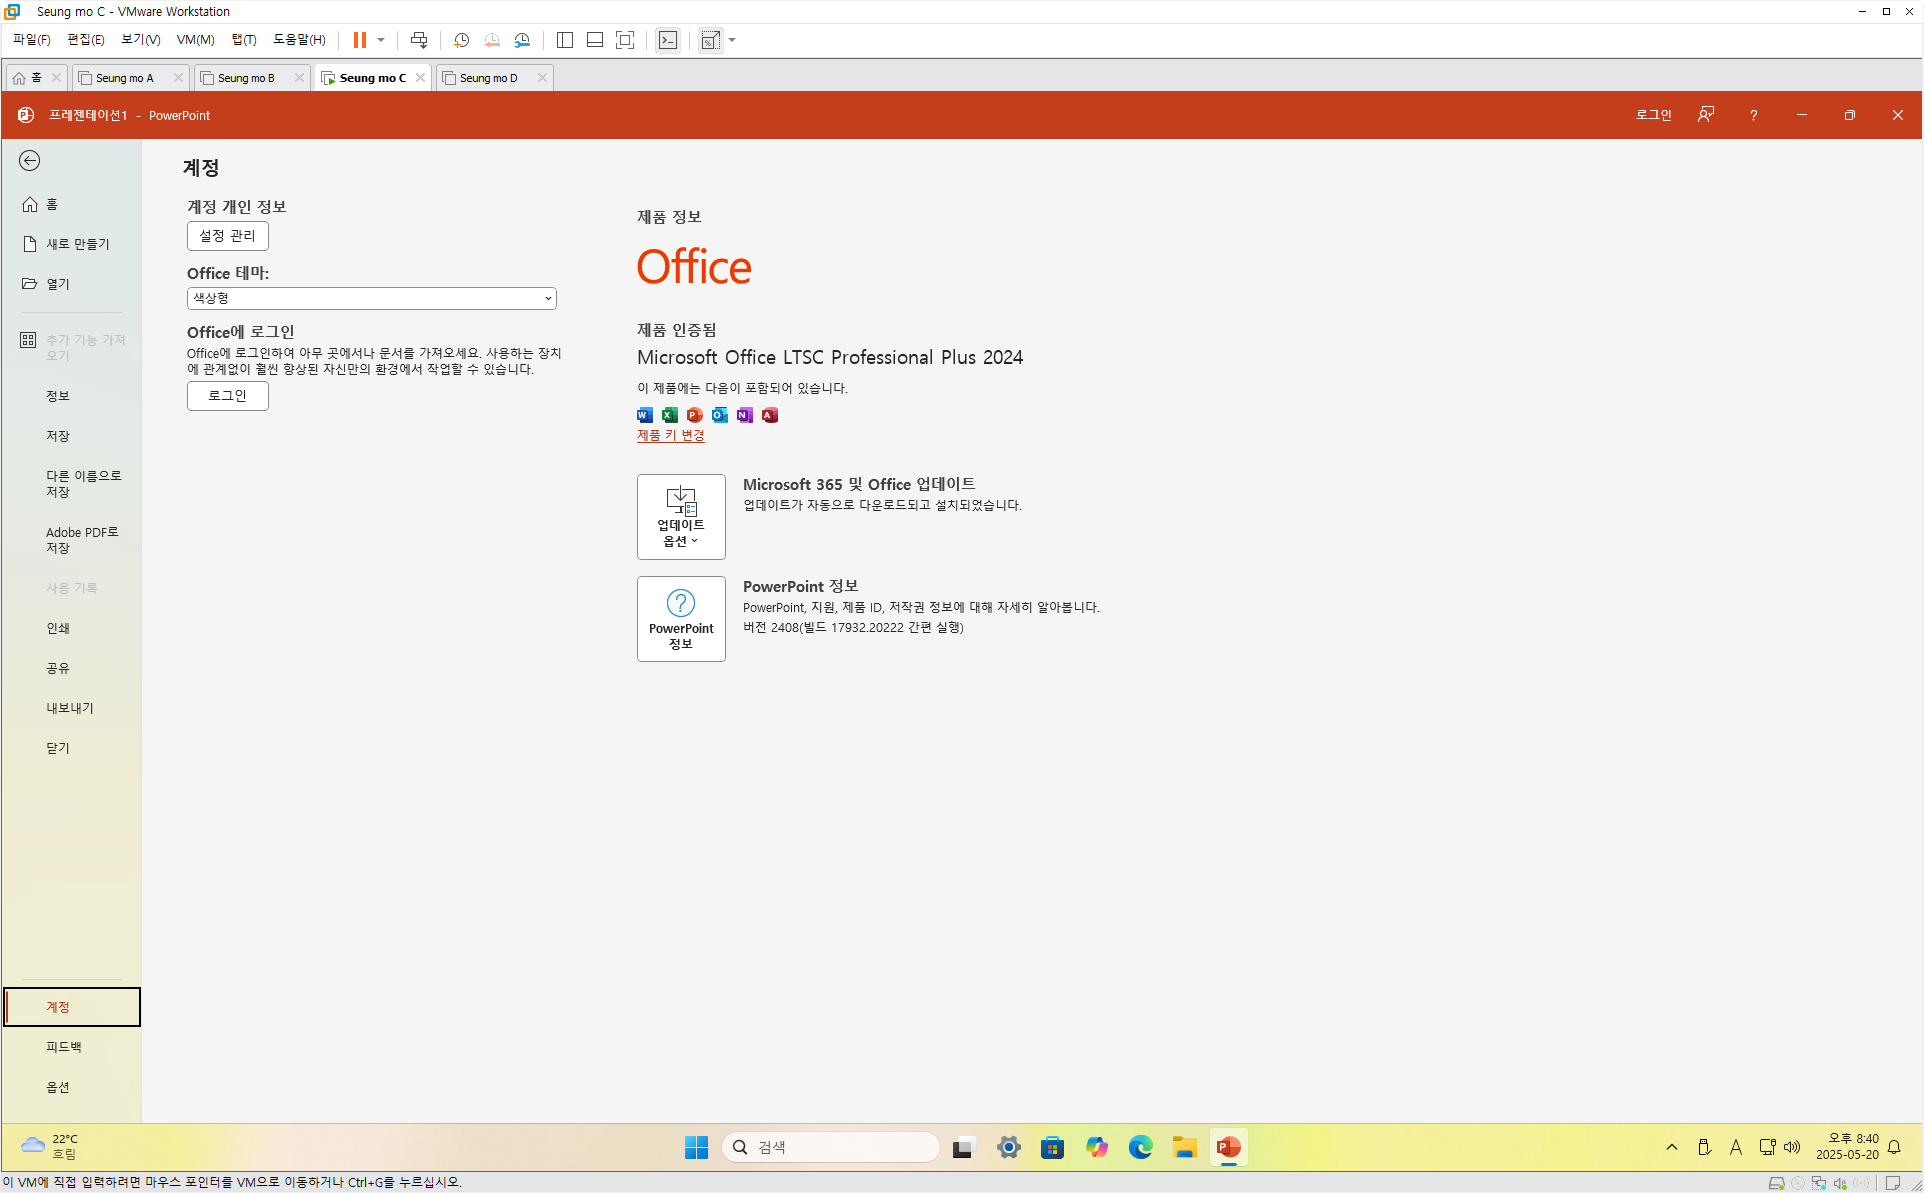The width and height of the screenshot is (1924, 1193).
Task: Open VMware full screen mode icon
Action: [x=625, y=40]
